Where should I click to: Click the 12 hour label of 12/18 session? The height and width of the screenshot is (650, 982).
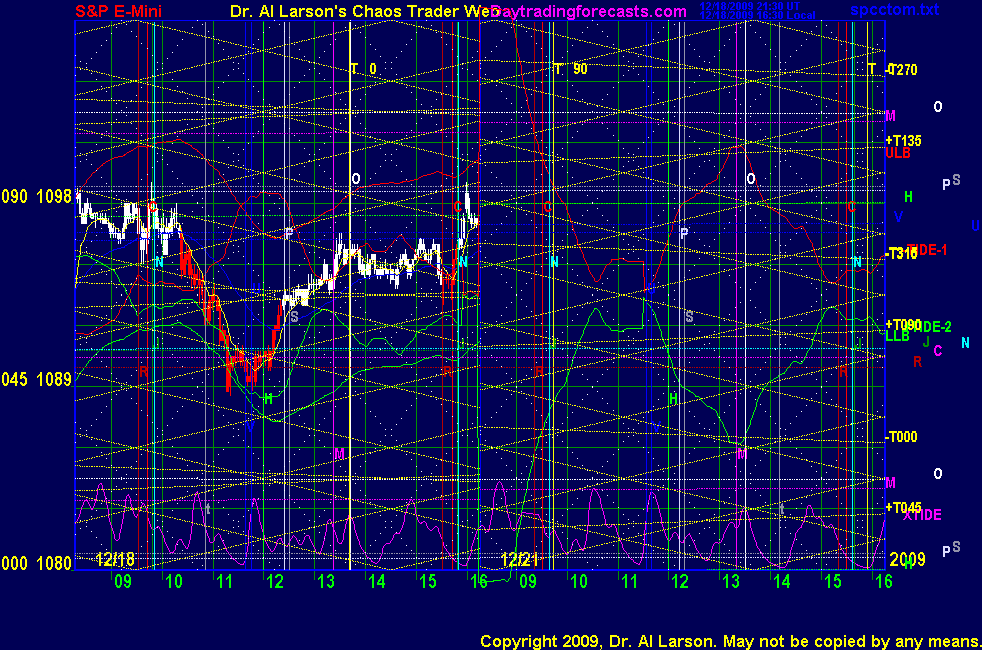[275, 581]
